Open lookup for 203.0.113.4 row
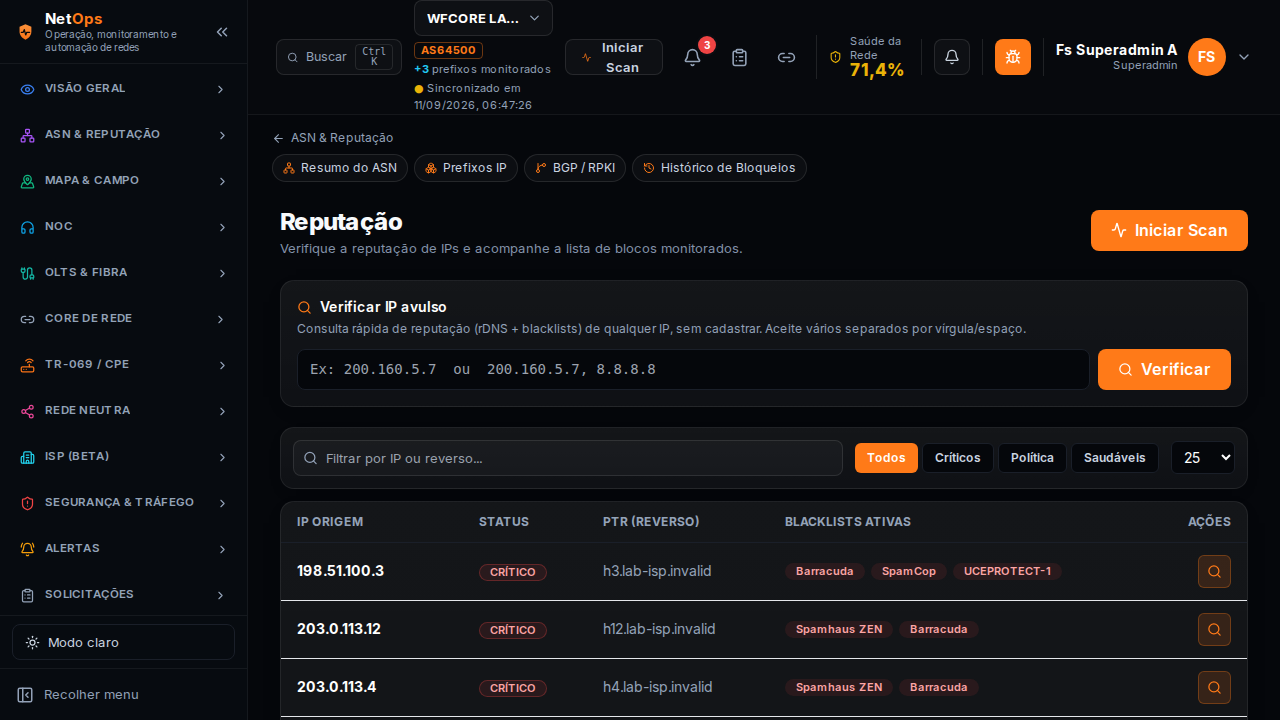This screenshot has width=1280, height=720. (x=1214, y=688)
